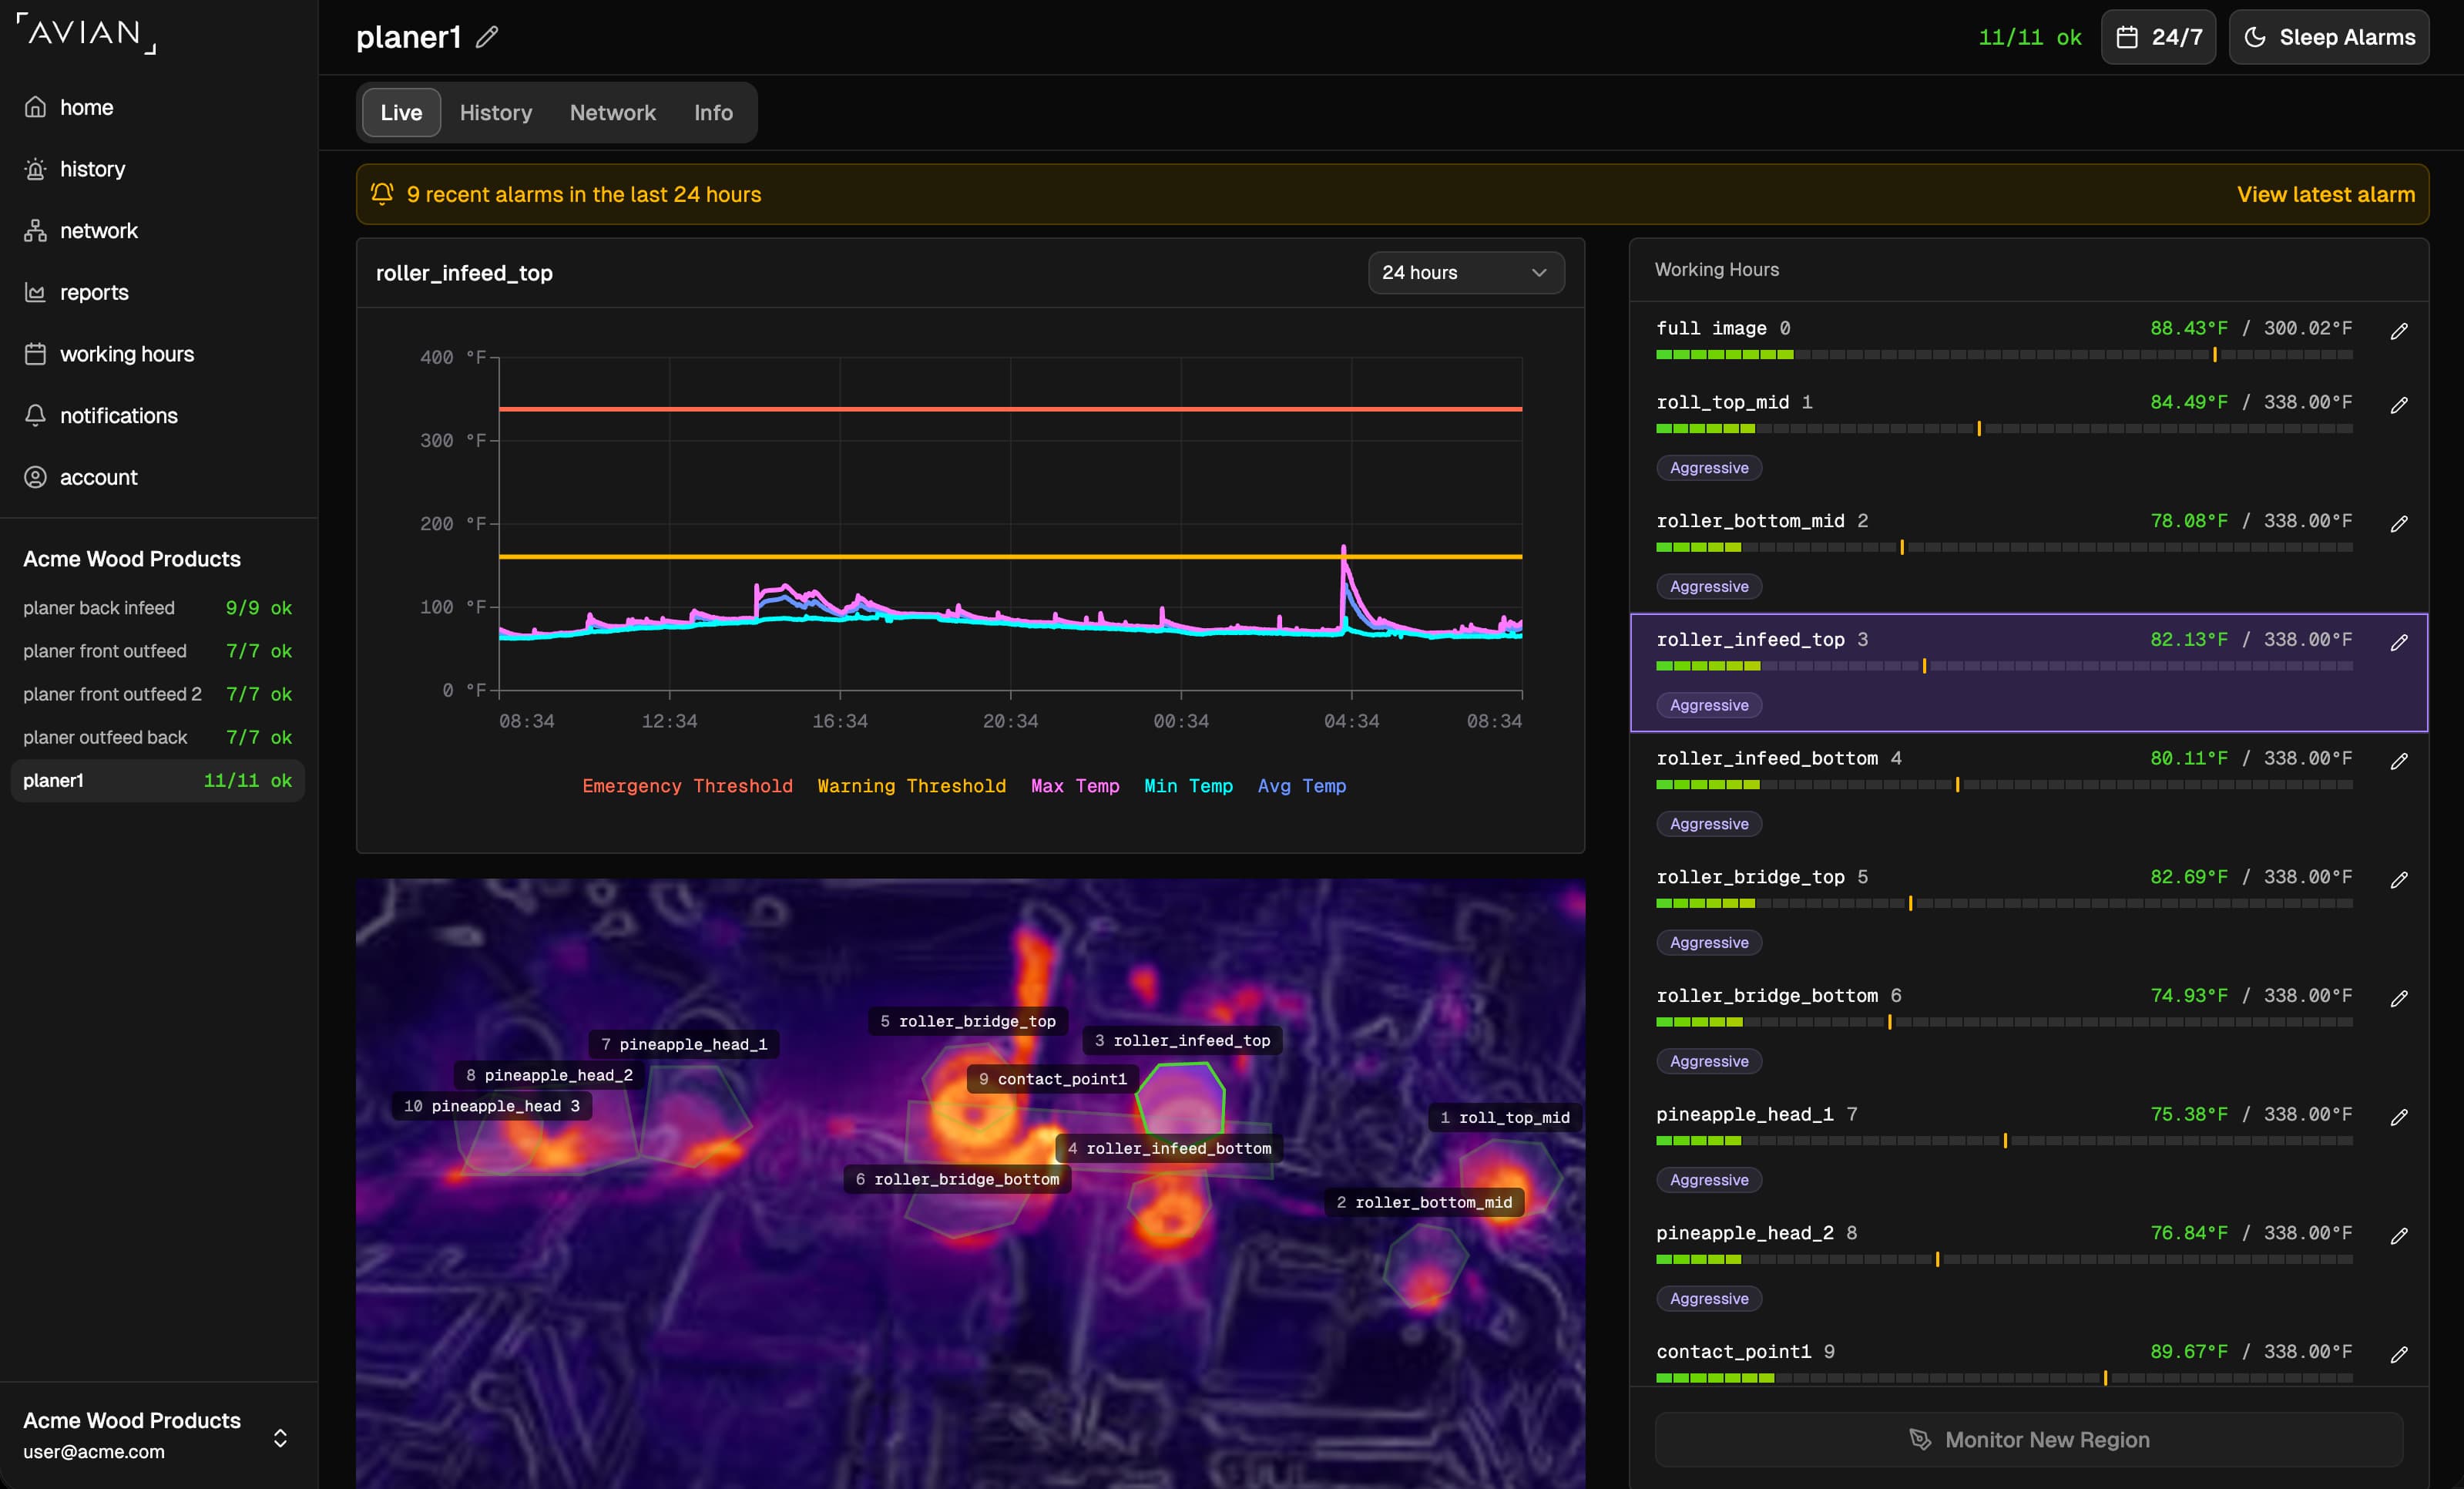The width and height of the screenshot is (2464, 1489).
Task: Toggle Avg Temp legend entry
Action: (1302, 786)
